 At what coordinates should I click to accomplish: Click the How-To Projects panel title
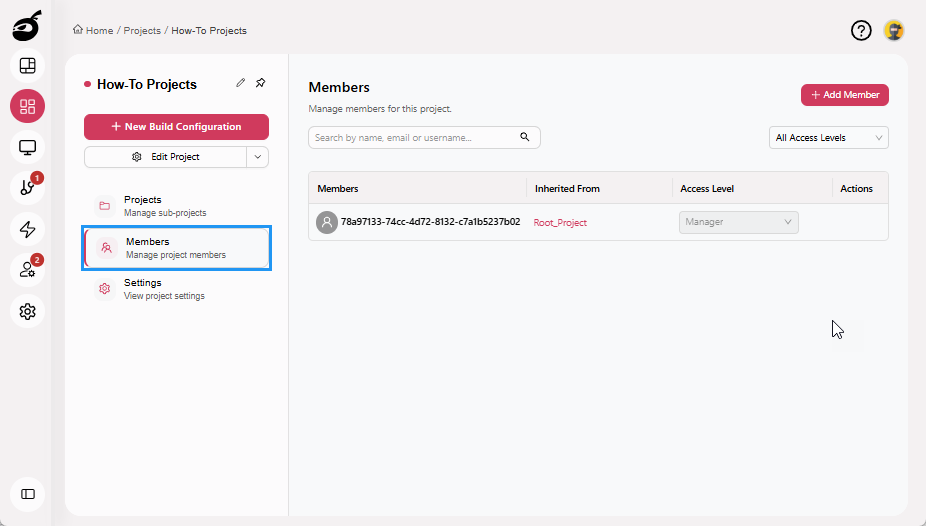(146, 84)
